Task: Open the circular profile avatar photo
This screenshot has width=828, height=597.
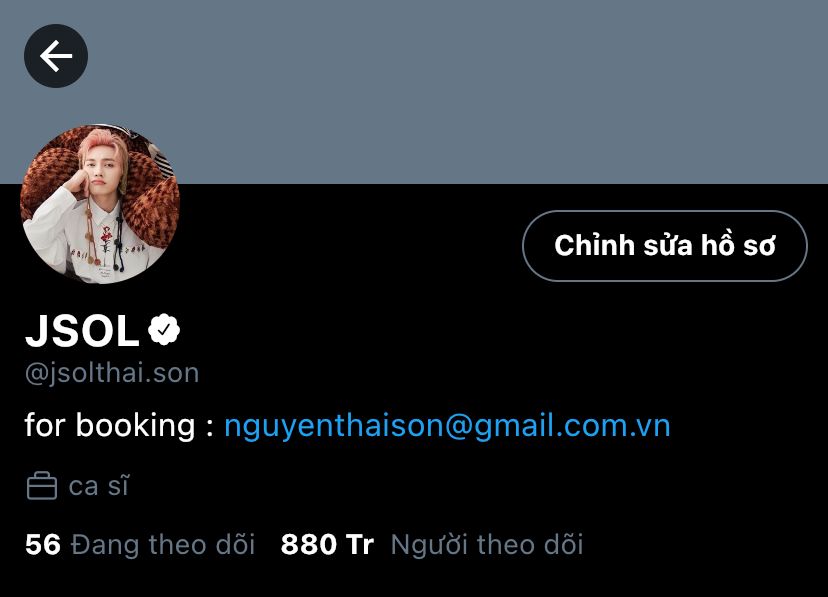Action: click(x=100, y=204)
